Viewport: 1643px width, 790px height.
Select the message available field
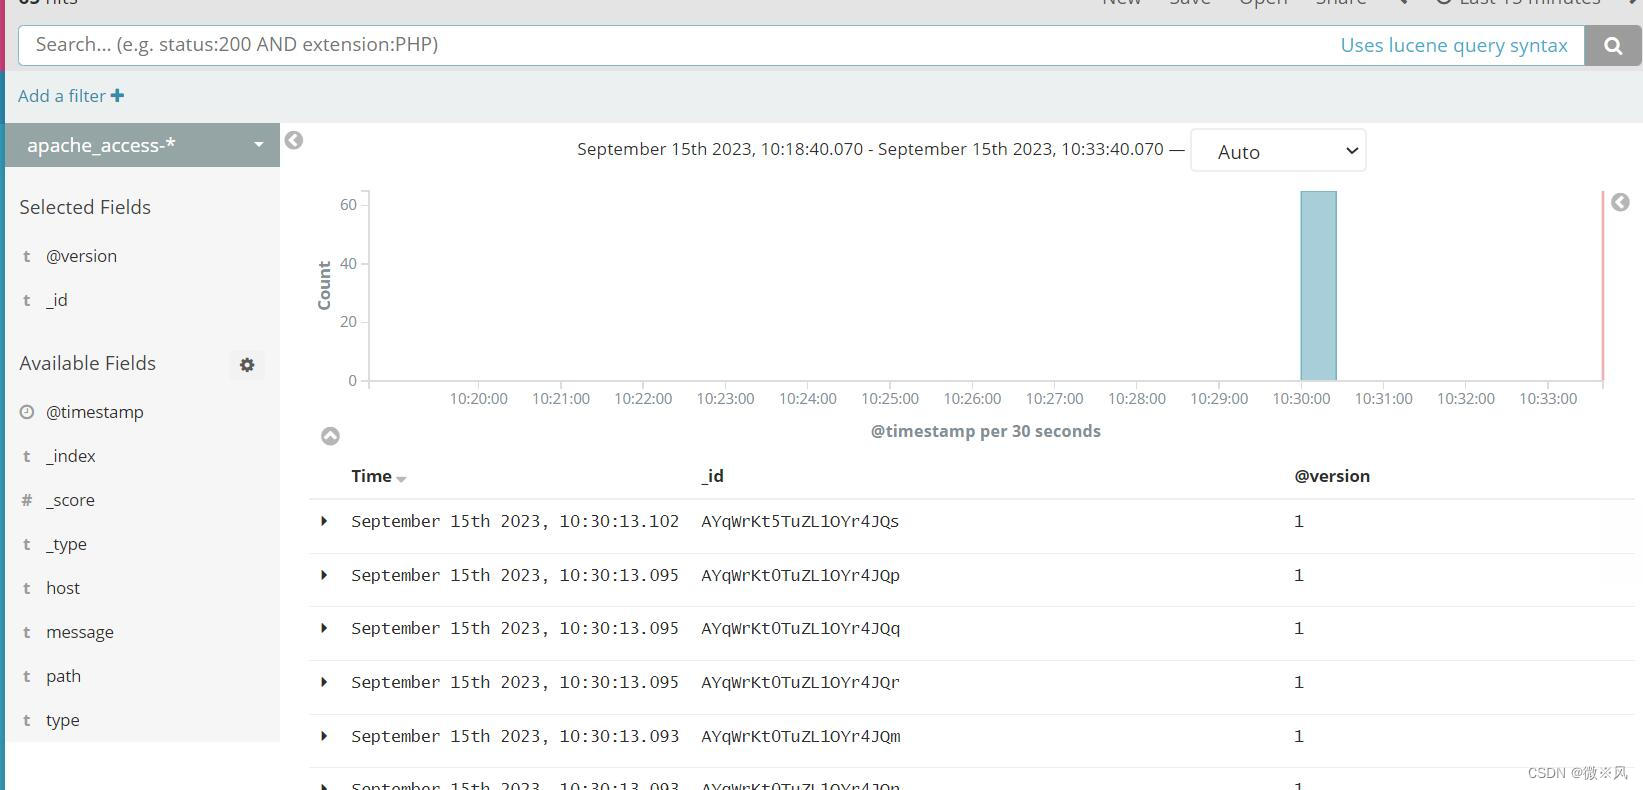80,632
